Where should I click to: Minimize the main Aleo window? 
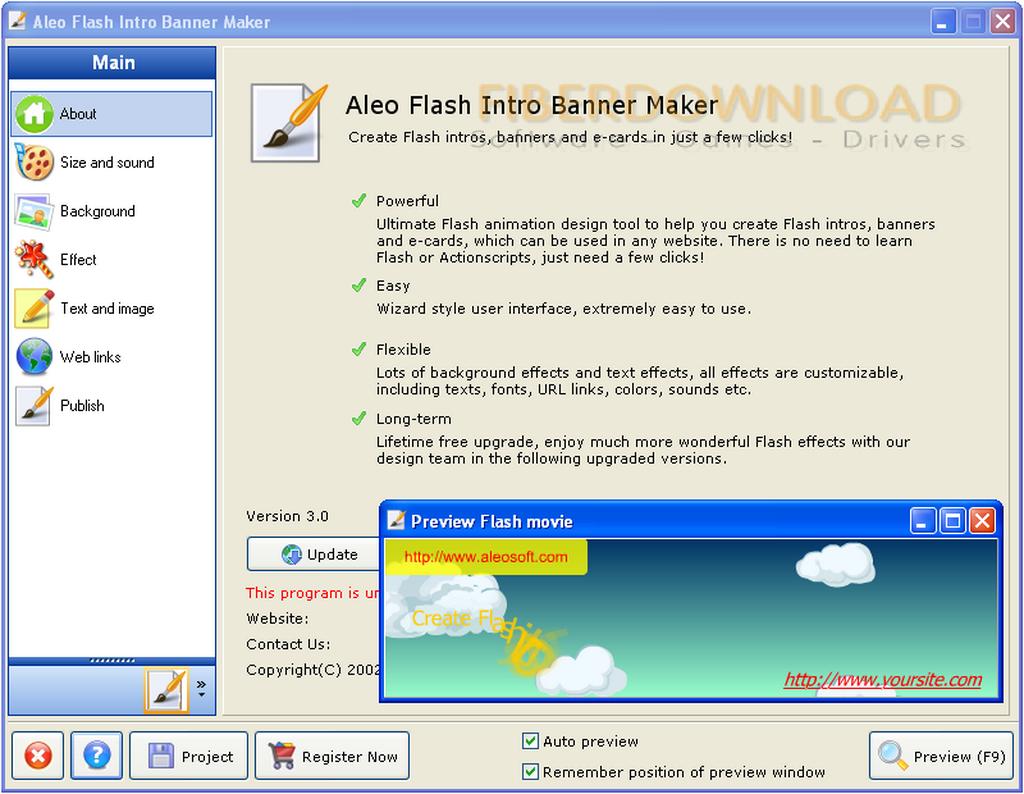point(942,22)
